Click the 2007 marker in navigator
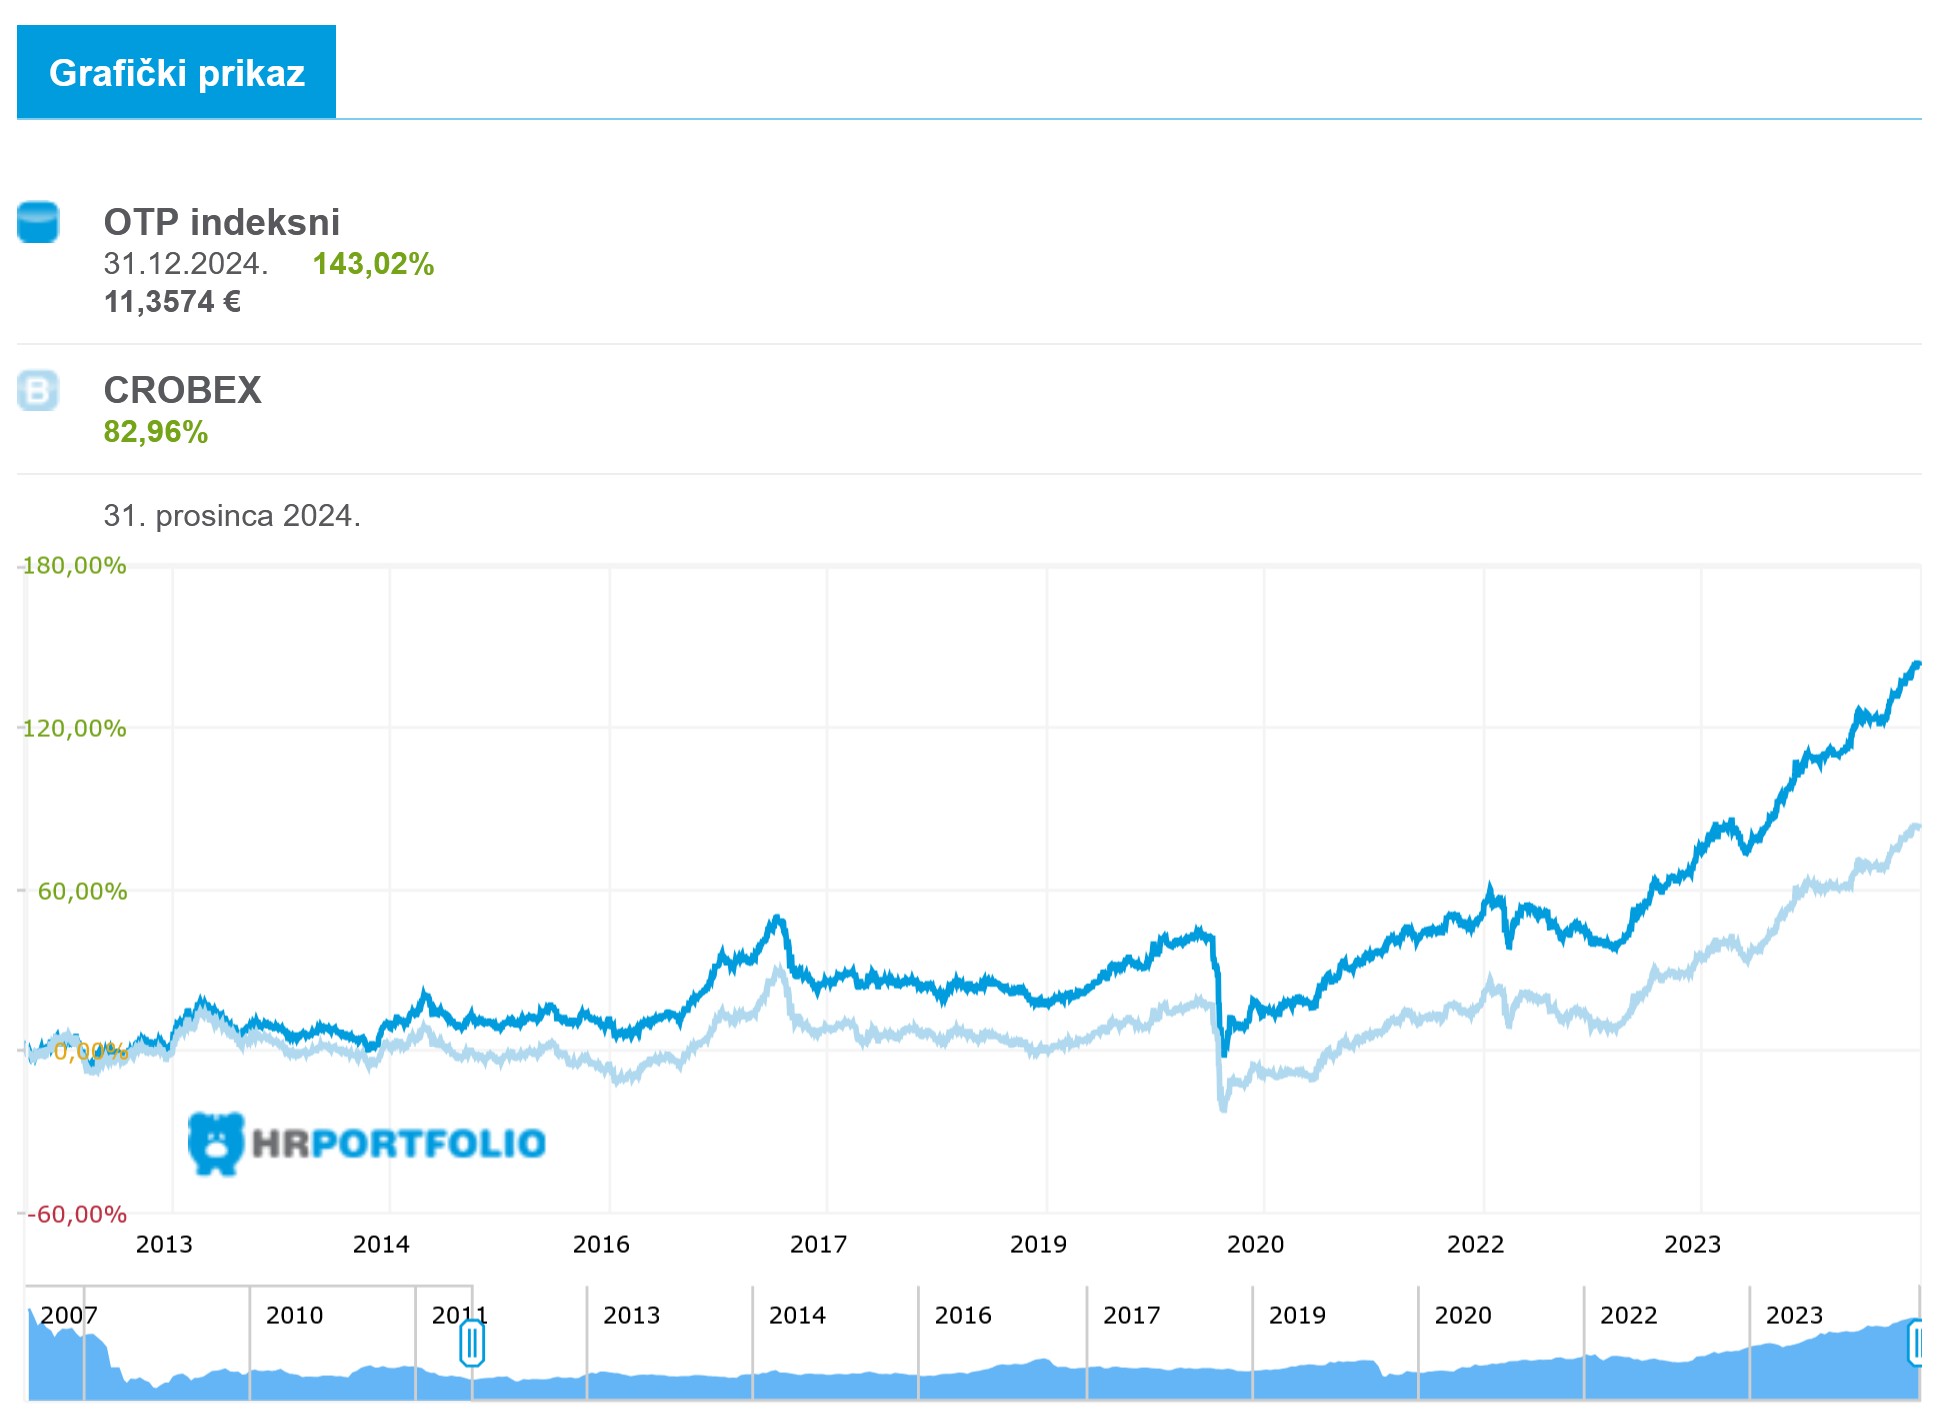This screenshot has height=1420, width=1939. (x=69, y=1315)
